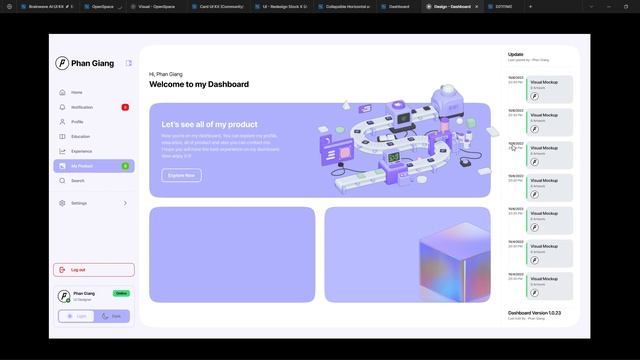Click the Home house icon
640x360 pixels.
tap(62, 92)
